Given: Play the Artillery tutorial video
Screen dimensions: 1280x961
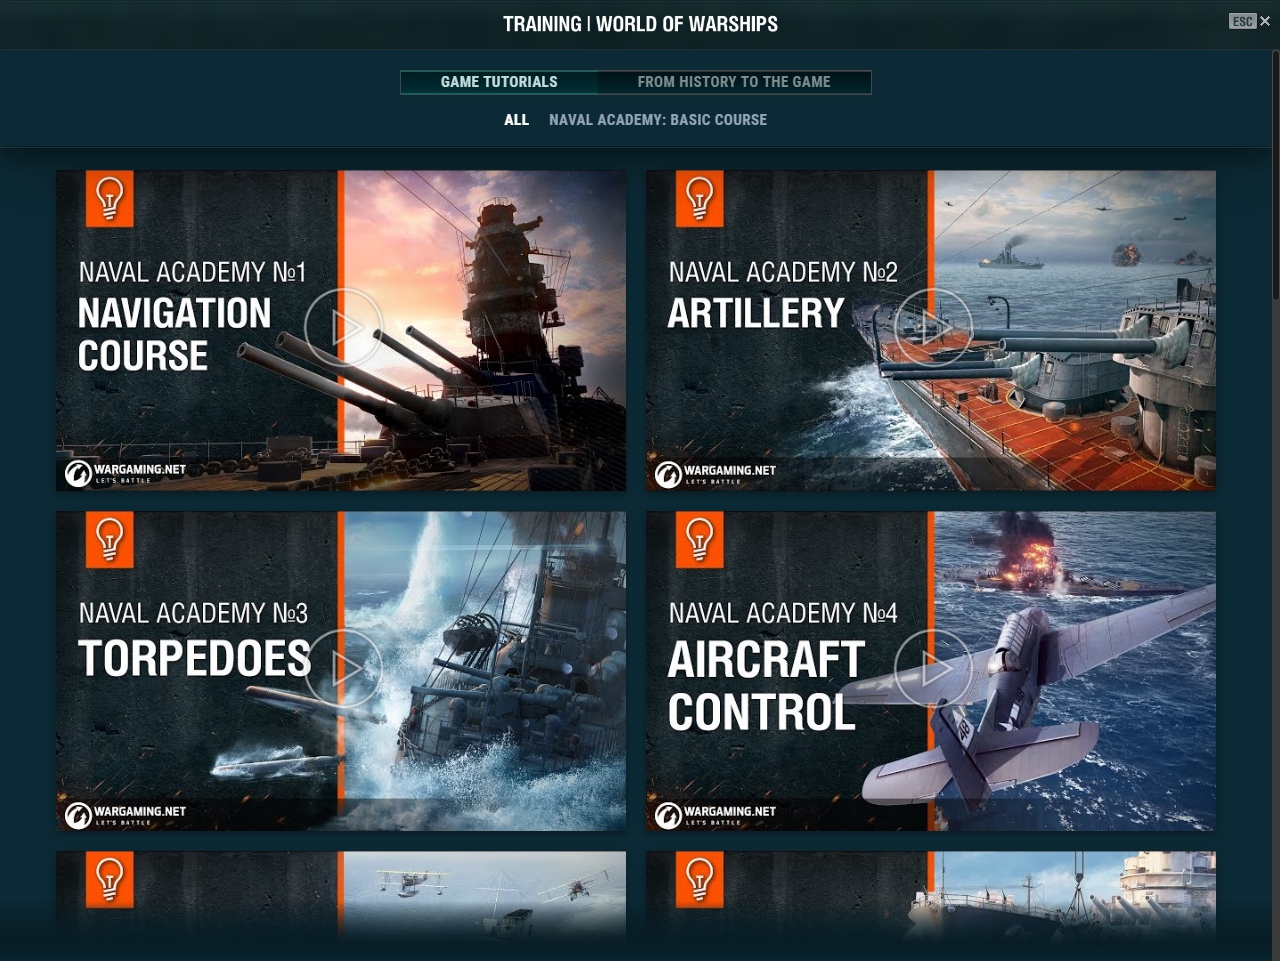Looking at the screenshot, I should click(933, 328).
